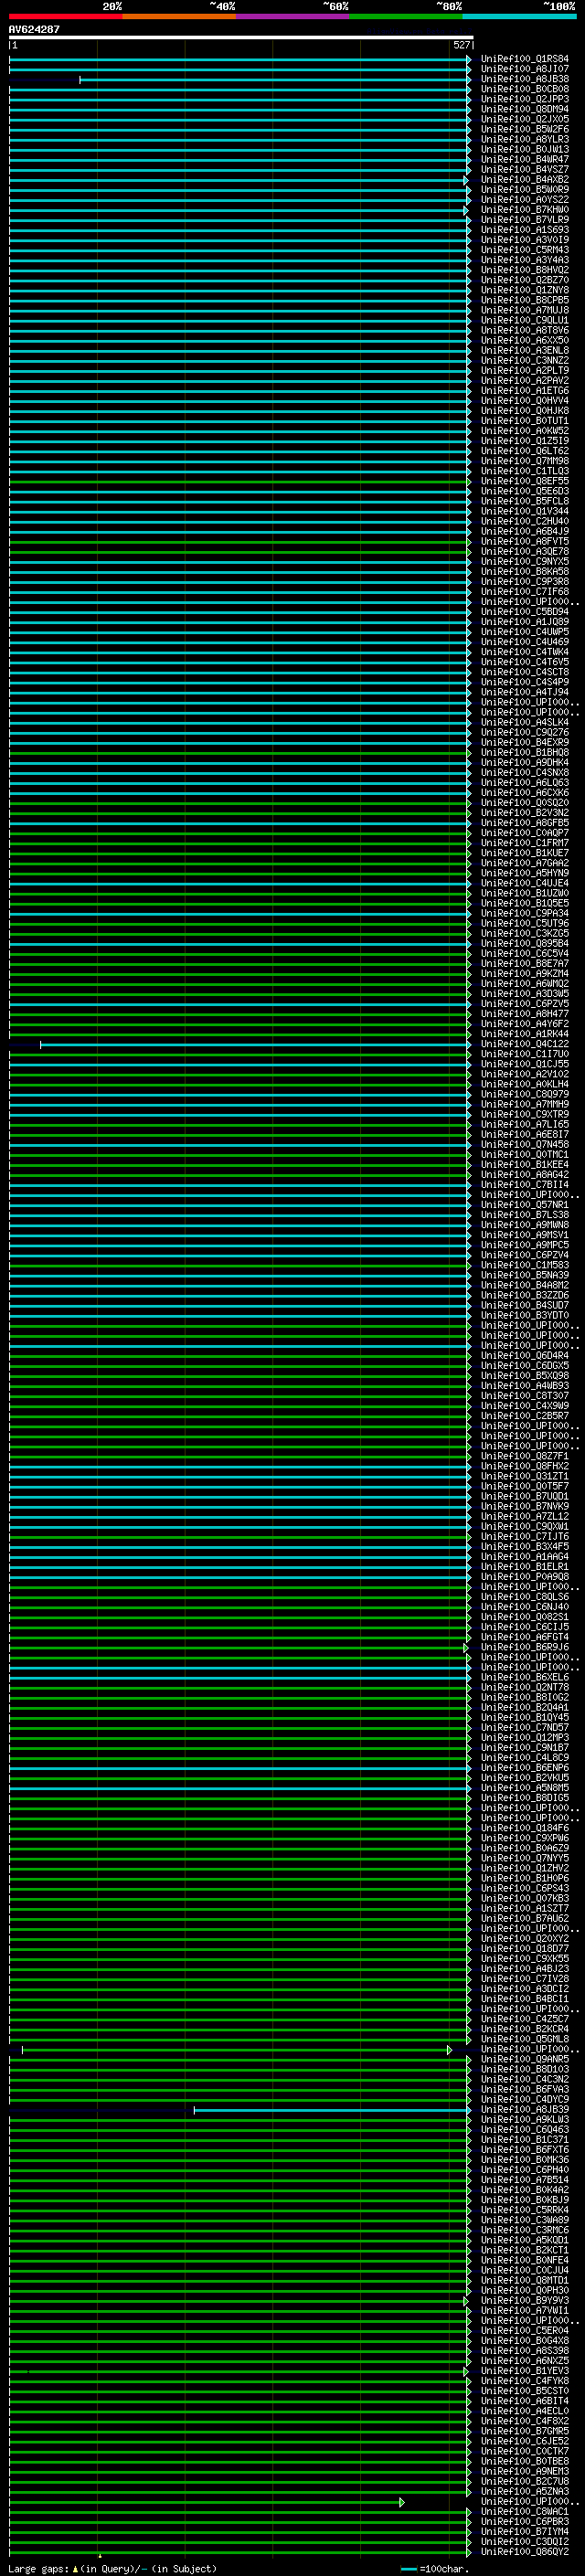Viewport: 585px width, 2576px height.
Task: Click the purple ~60% identity legend segment
Action: pyautogui.click(x=292, y=16)
